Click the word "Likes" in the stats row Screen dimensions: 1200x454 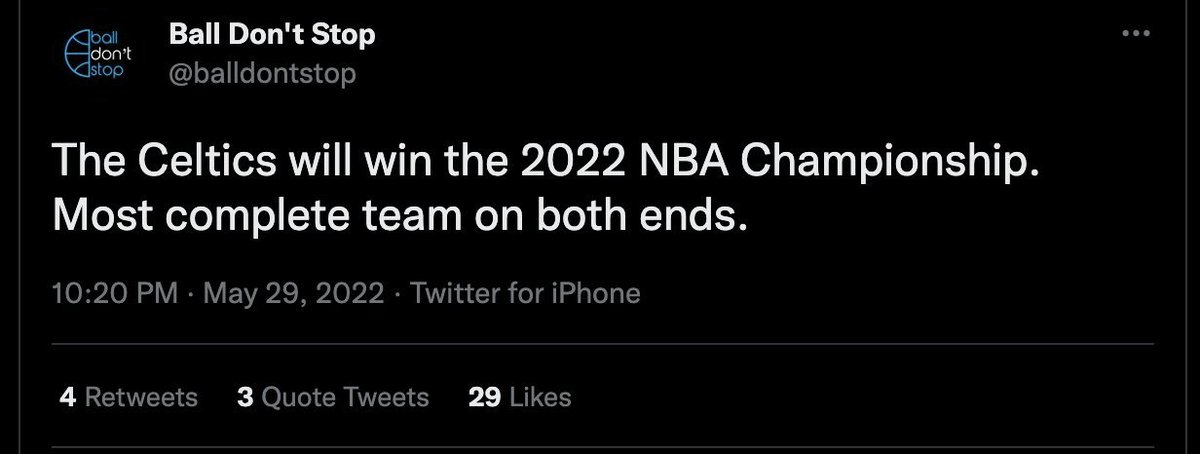pos(540,397)
